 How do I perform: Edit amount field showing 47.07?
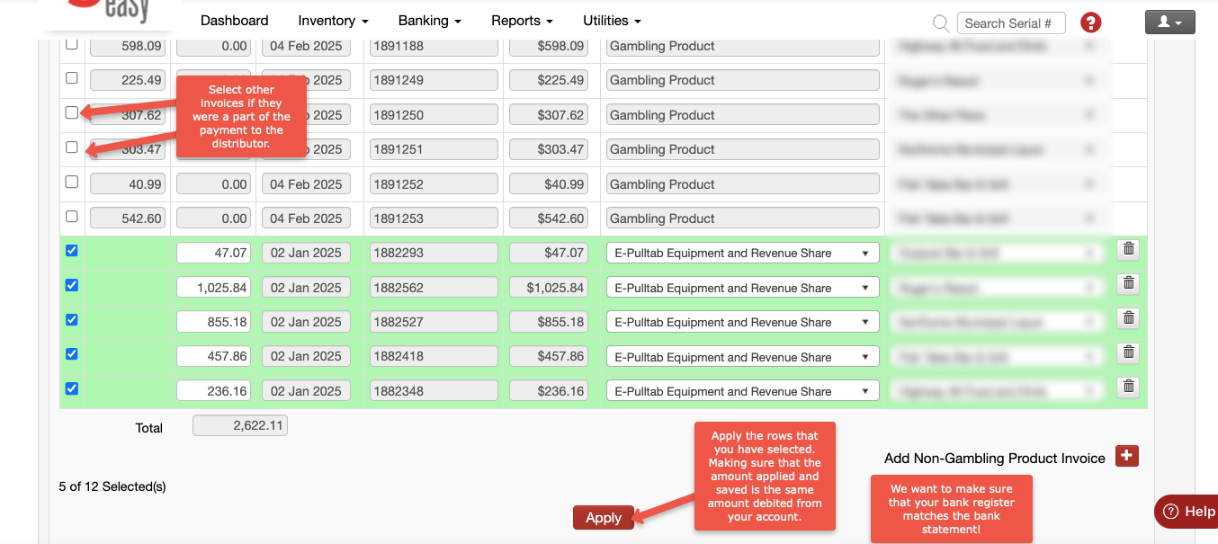pos(213,253)
